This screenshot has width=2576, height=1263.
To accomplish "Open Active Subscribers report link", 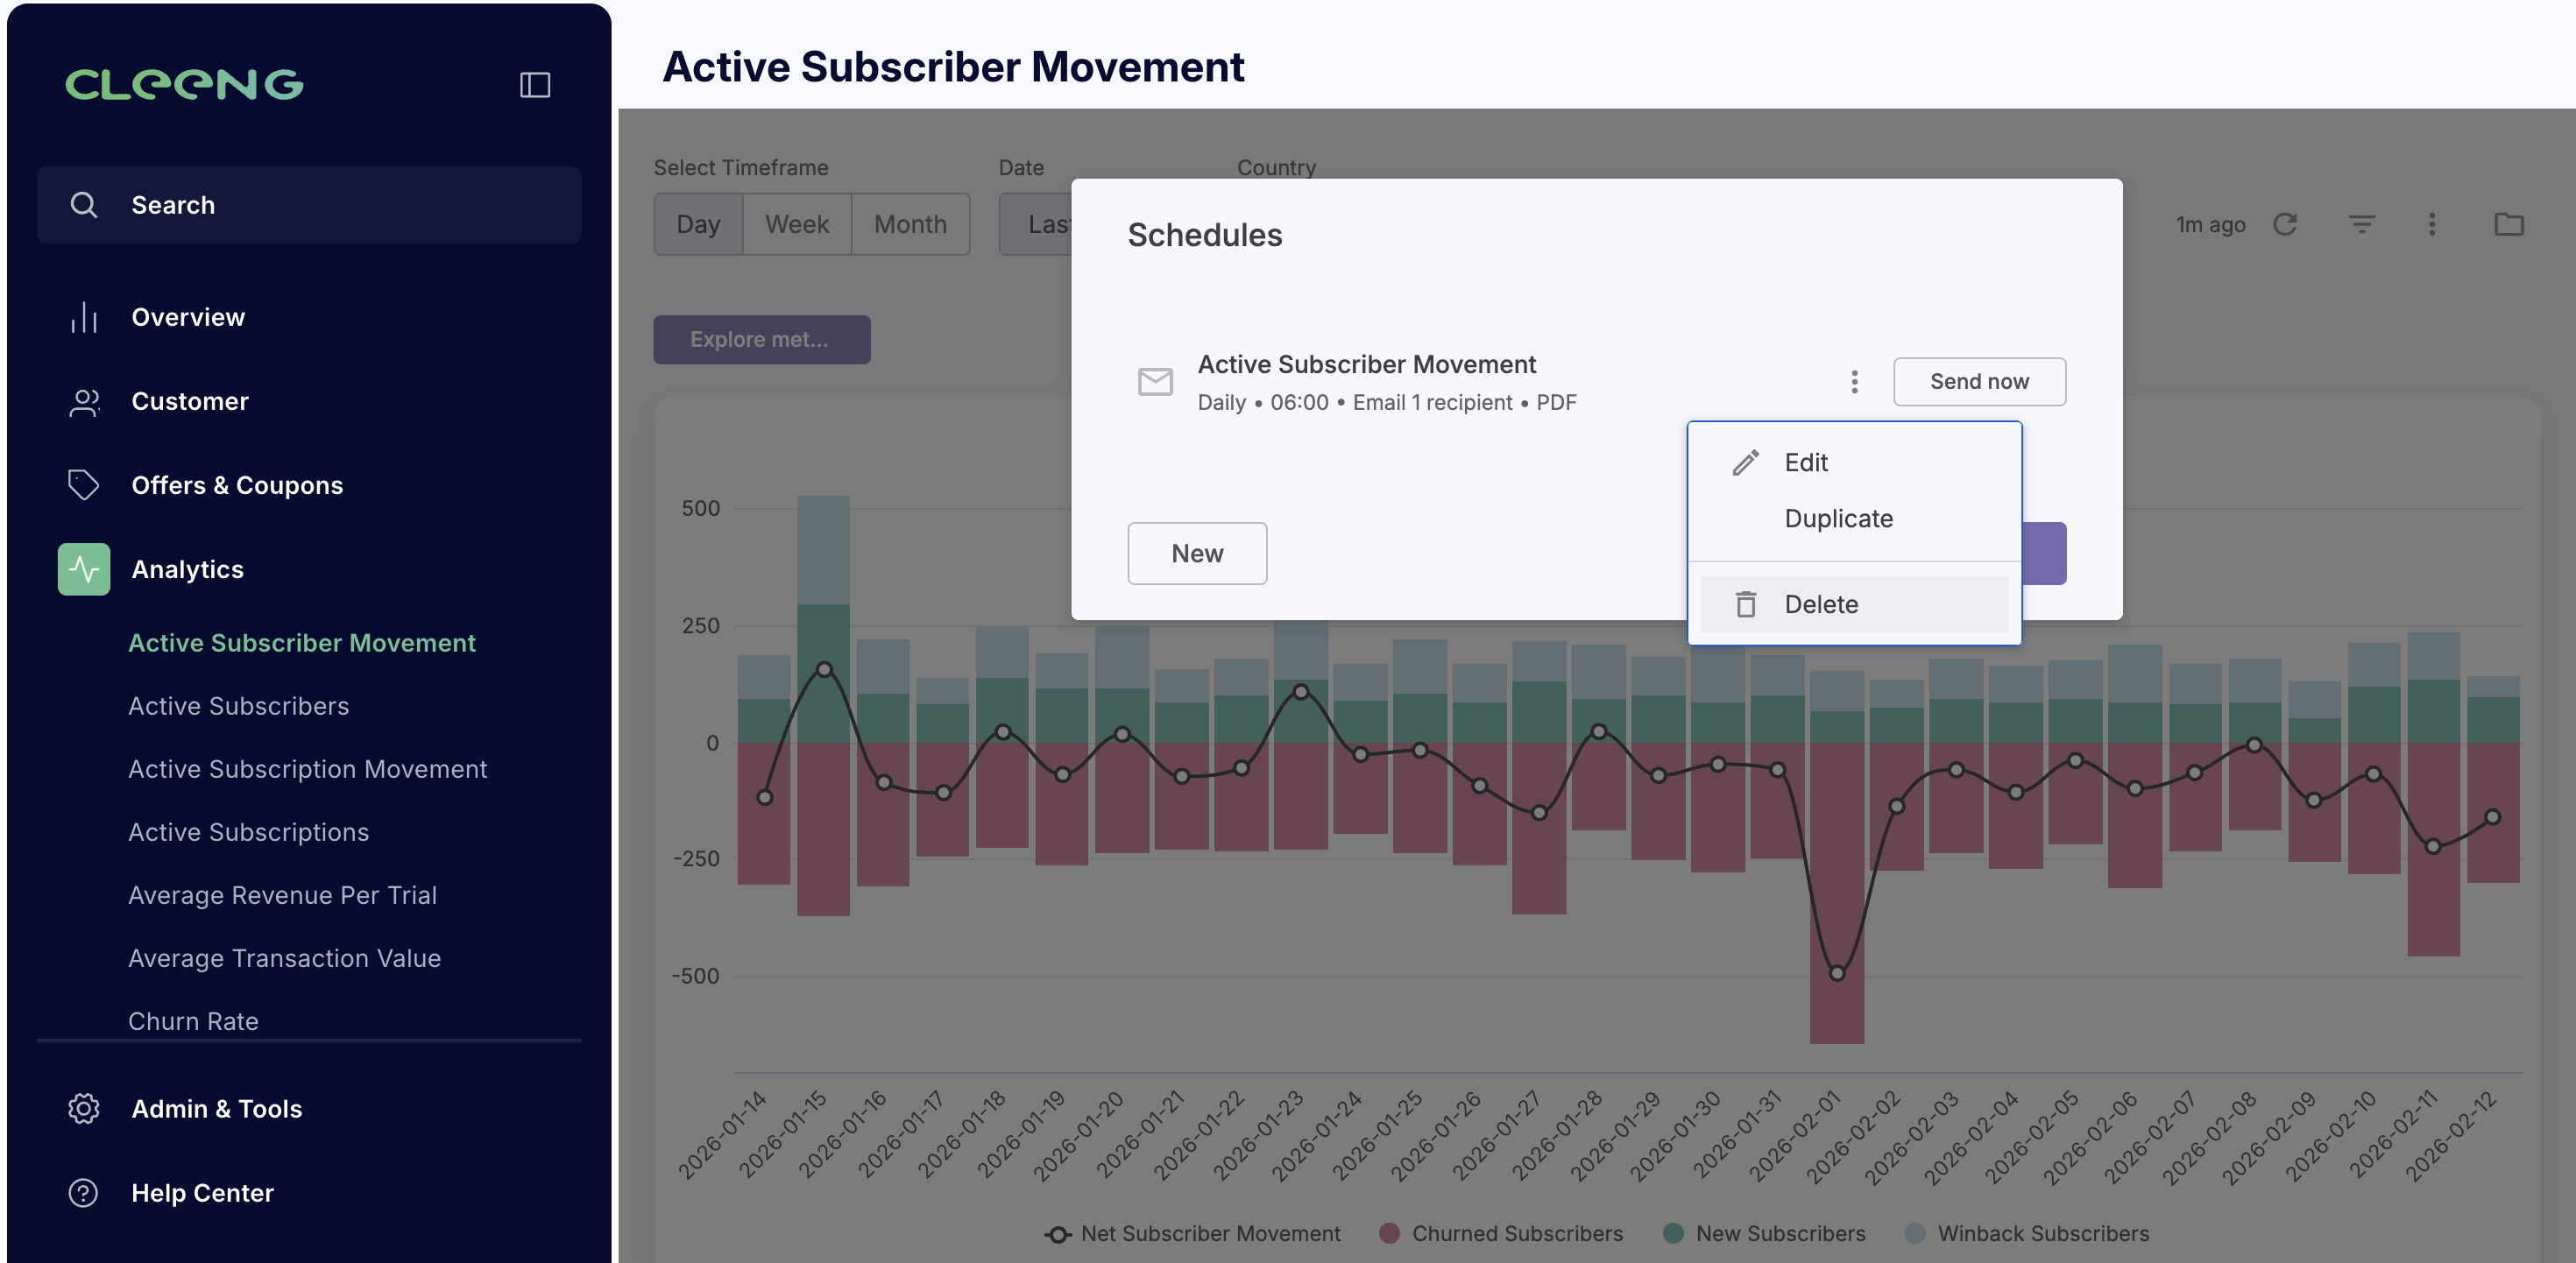I will point(238,706).
